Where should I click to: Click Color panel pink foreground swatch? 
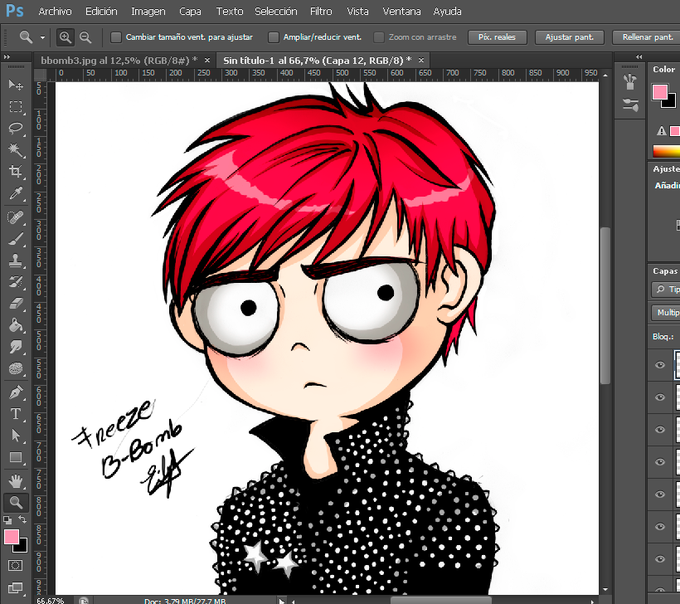[x=660, y=92]
